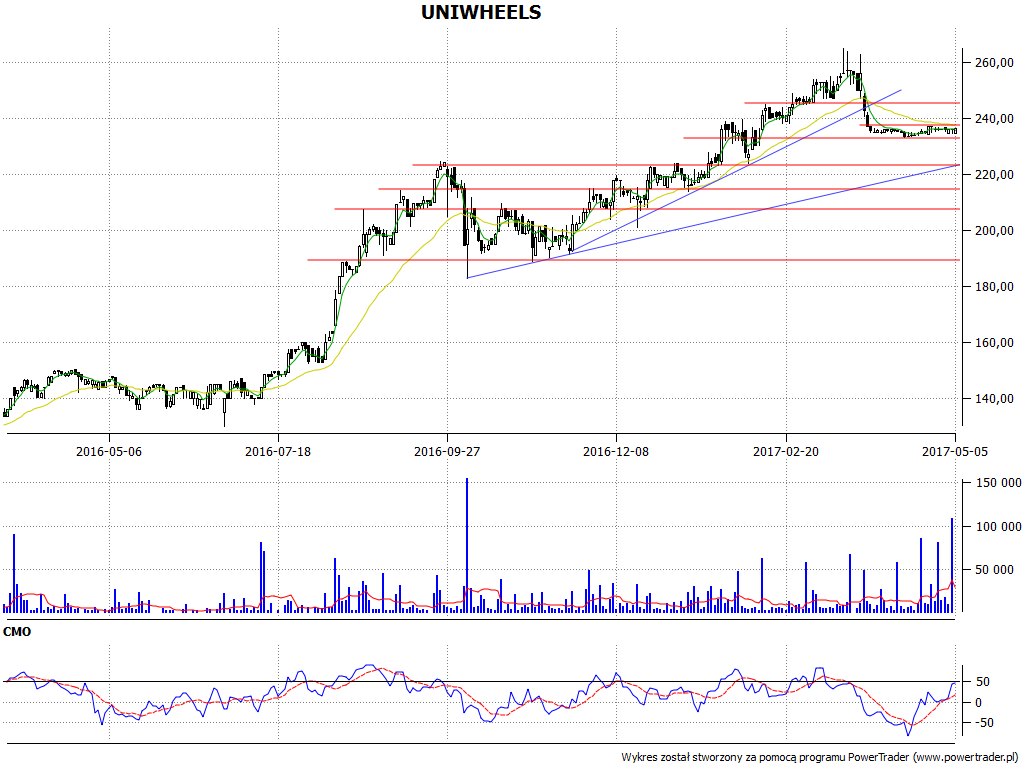Select the 140,00 price axis label
Screen dimensions: 1024x768
point(993,399)
